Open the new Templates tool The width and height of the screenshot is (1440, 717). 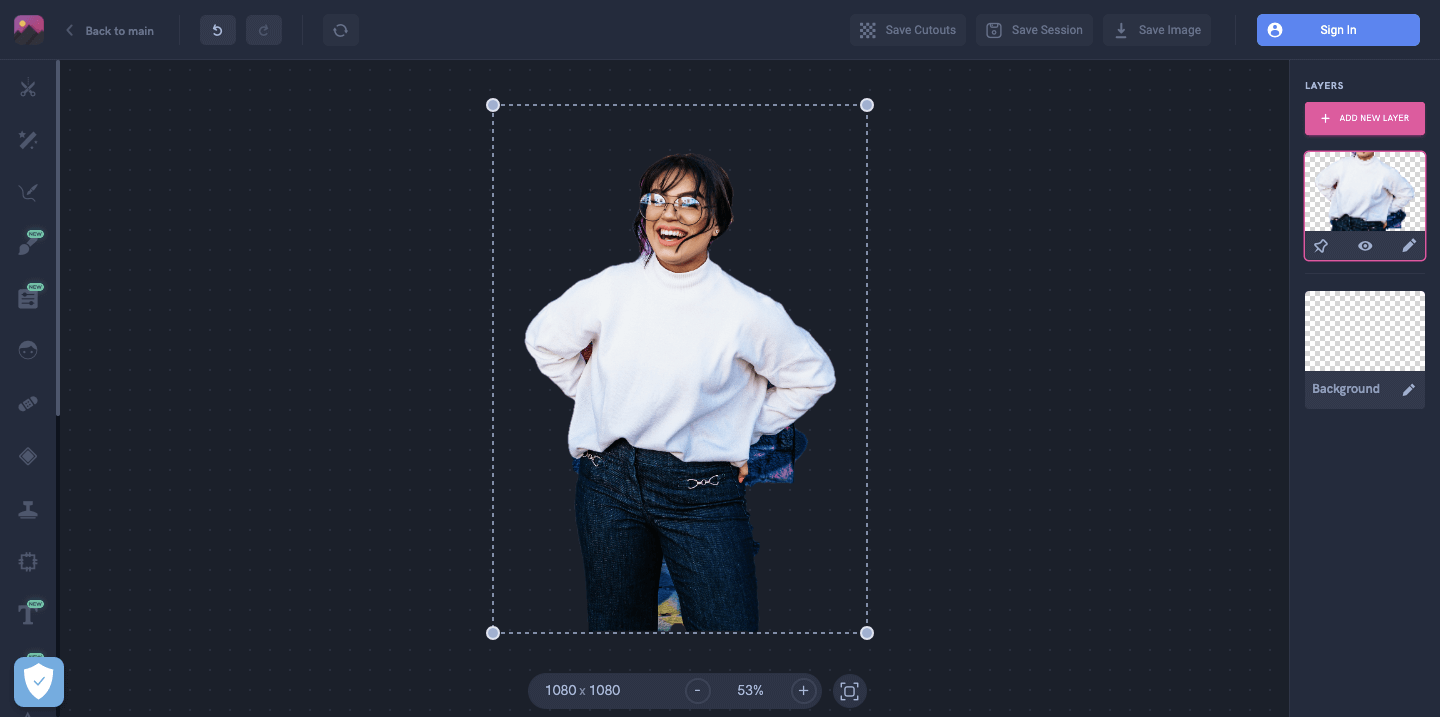point(28,296)
